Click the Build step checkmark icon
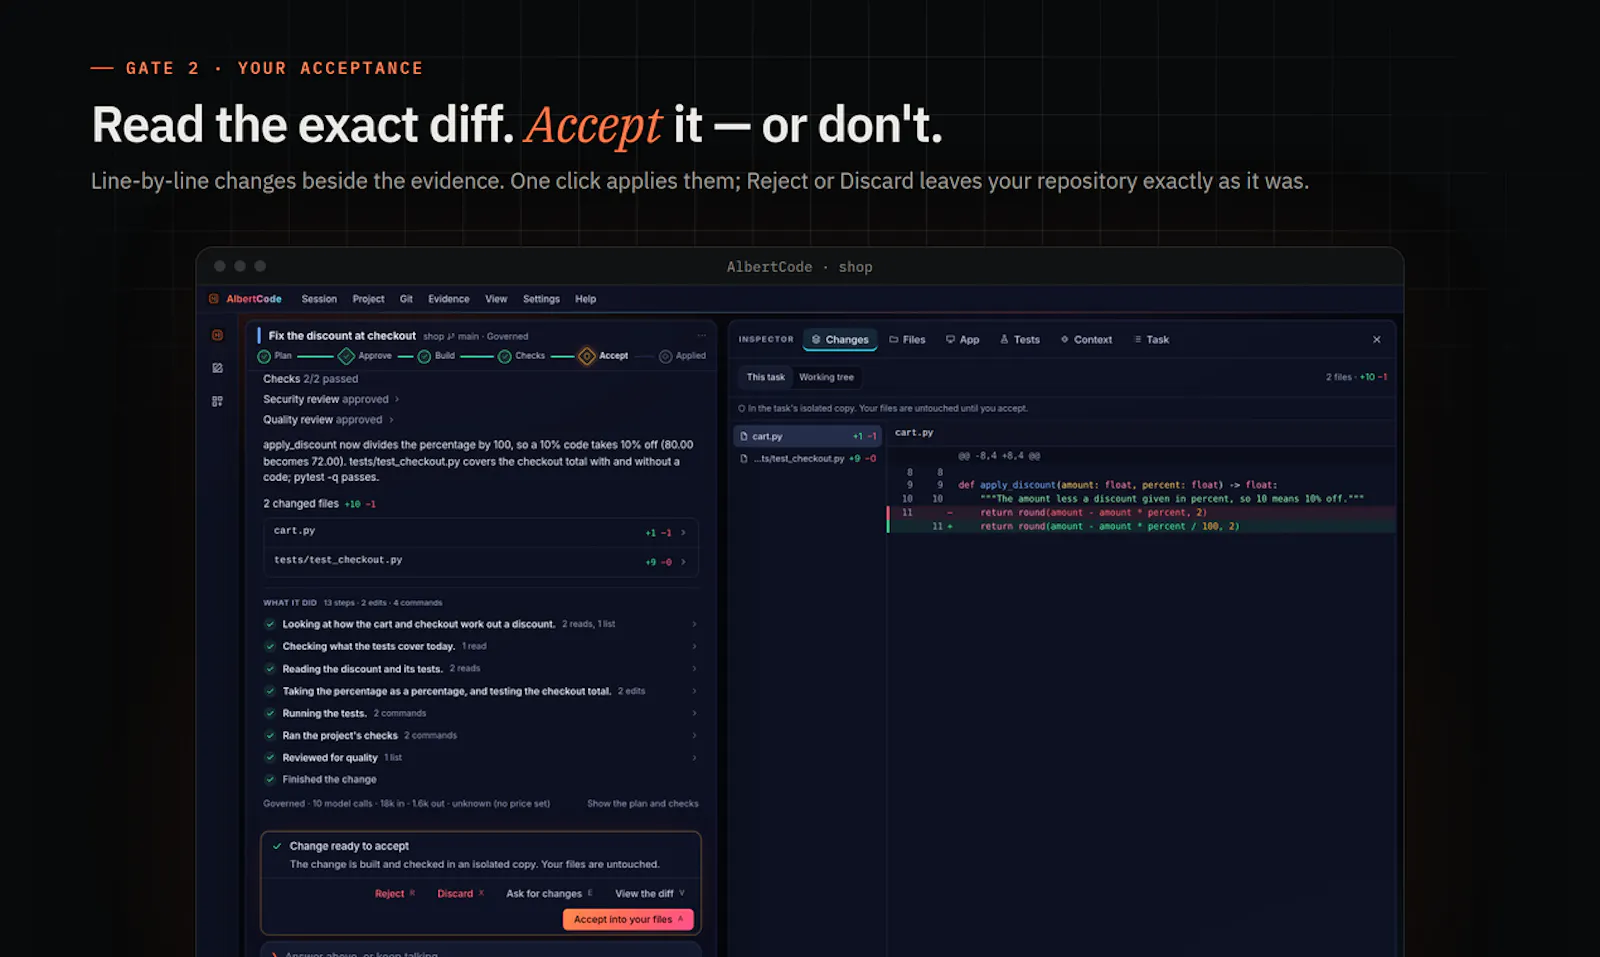This screenshot has width=1600, height=957. pyautogui.click(x=424, y=356)
